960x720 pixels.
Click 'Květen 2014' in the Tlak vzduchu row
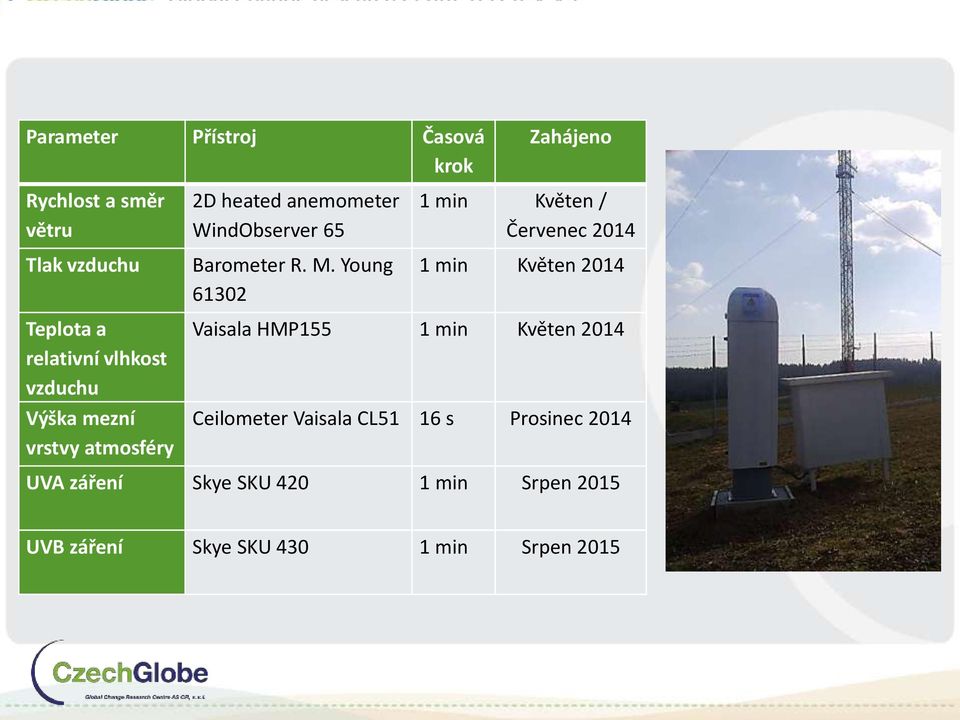click(x=571, y=280)
